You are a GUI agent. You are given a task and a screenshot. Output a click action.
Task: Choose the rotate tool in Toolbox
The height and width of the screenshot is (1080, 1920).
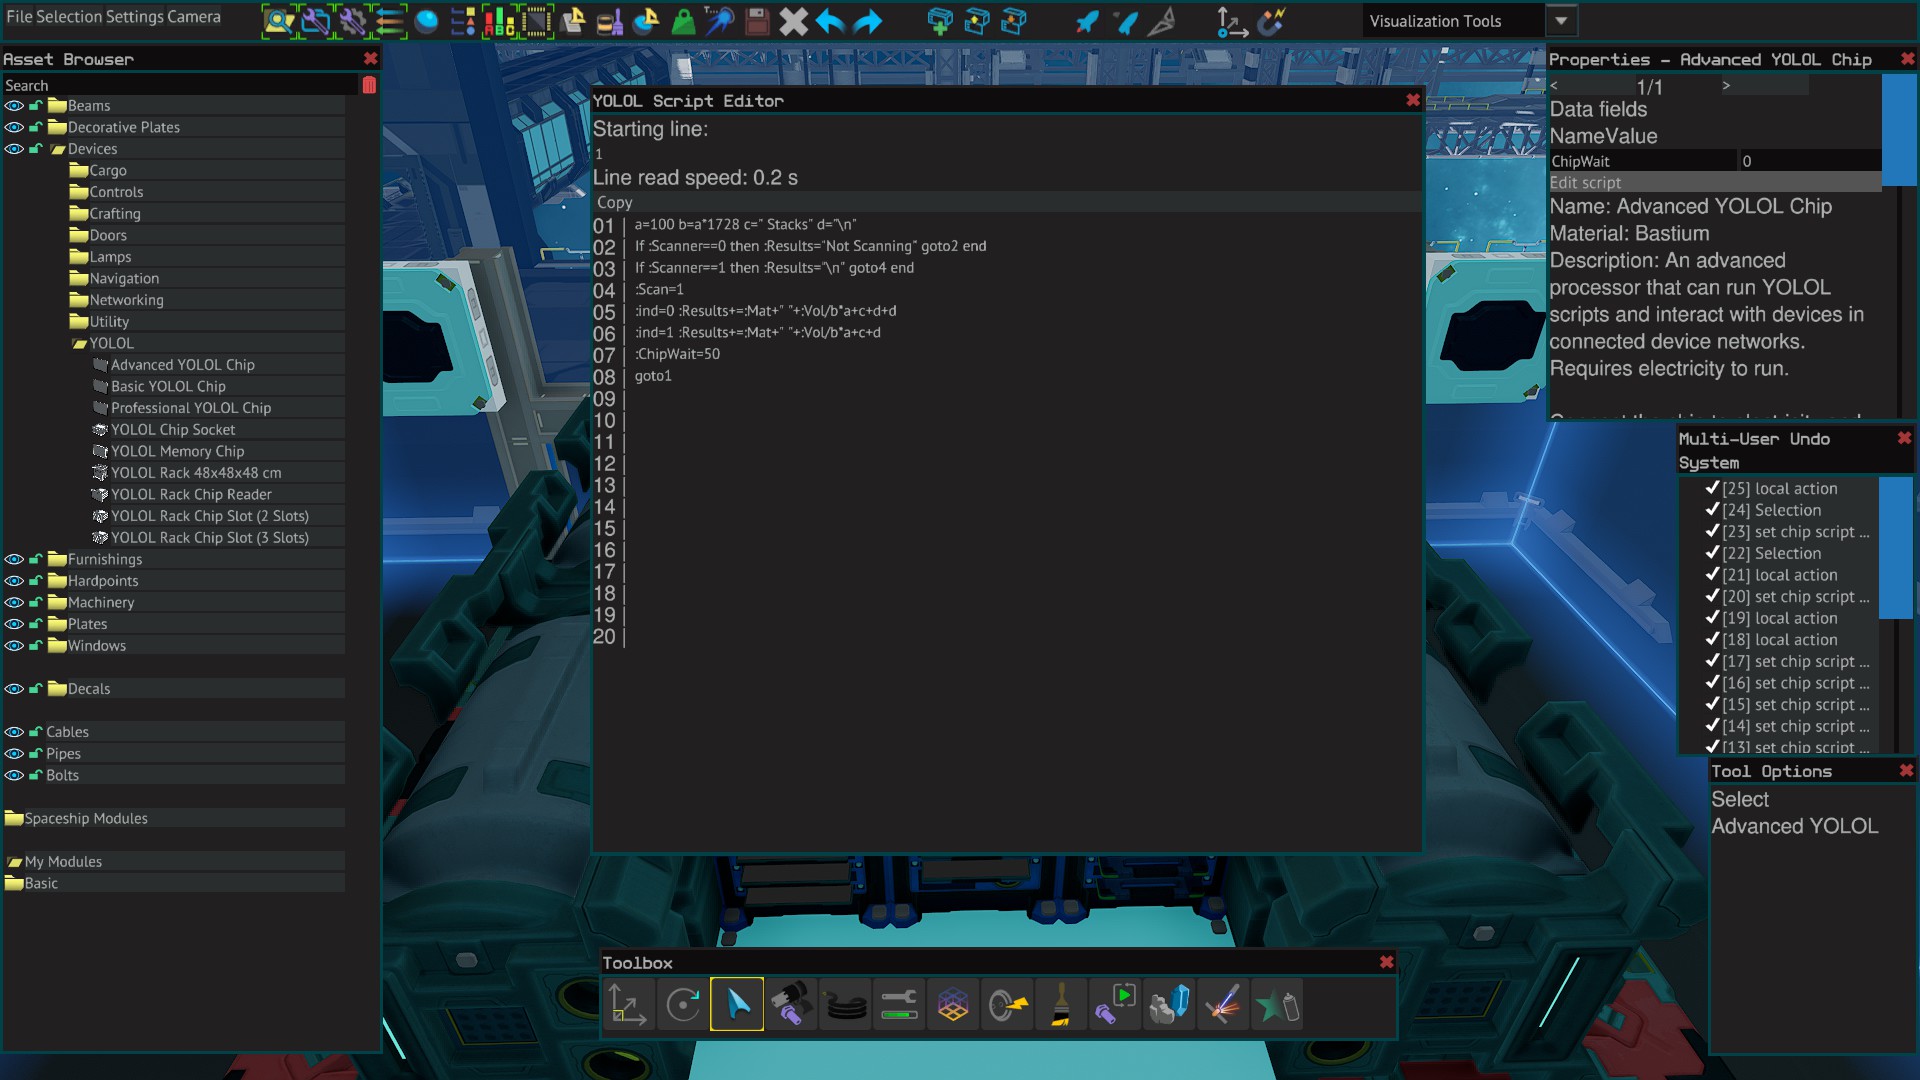683,1005
